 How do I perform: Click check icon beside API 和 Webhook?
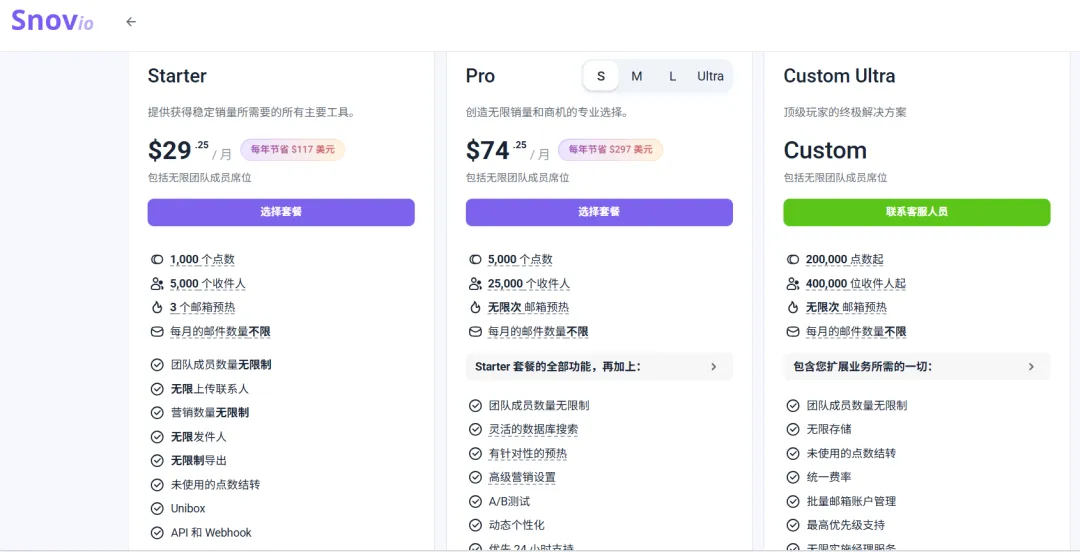point(157,533)
